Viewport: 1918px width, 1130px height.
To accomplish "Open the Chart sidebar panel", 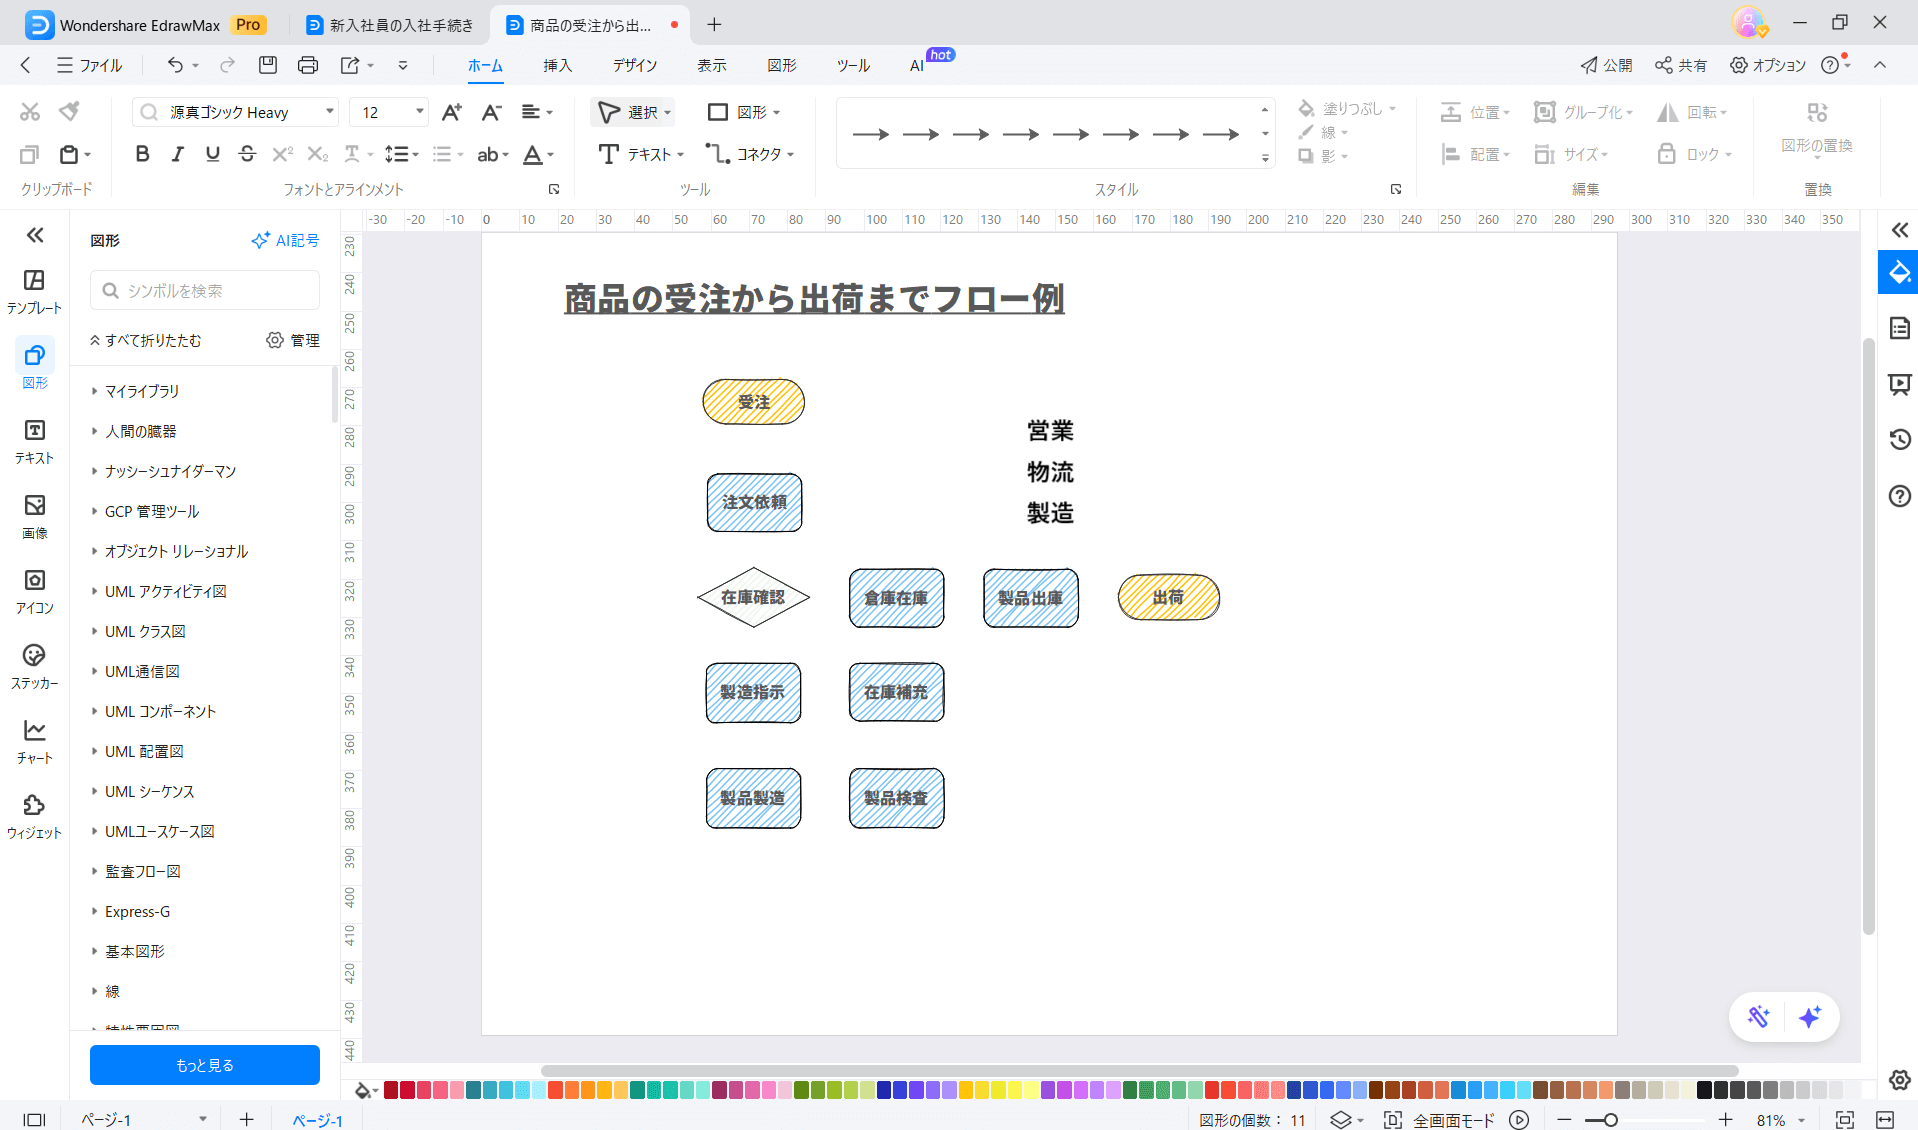I will coord(34,741).
